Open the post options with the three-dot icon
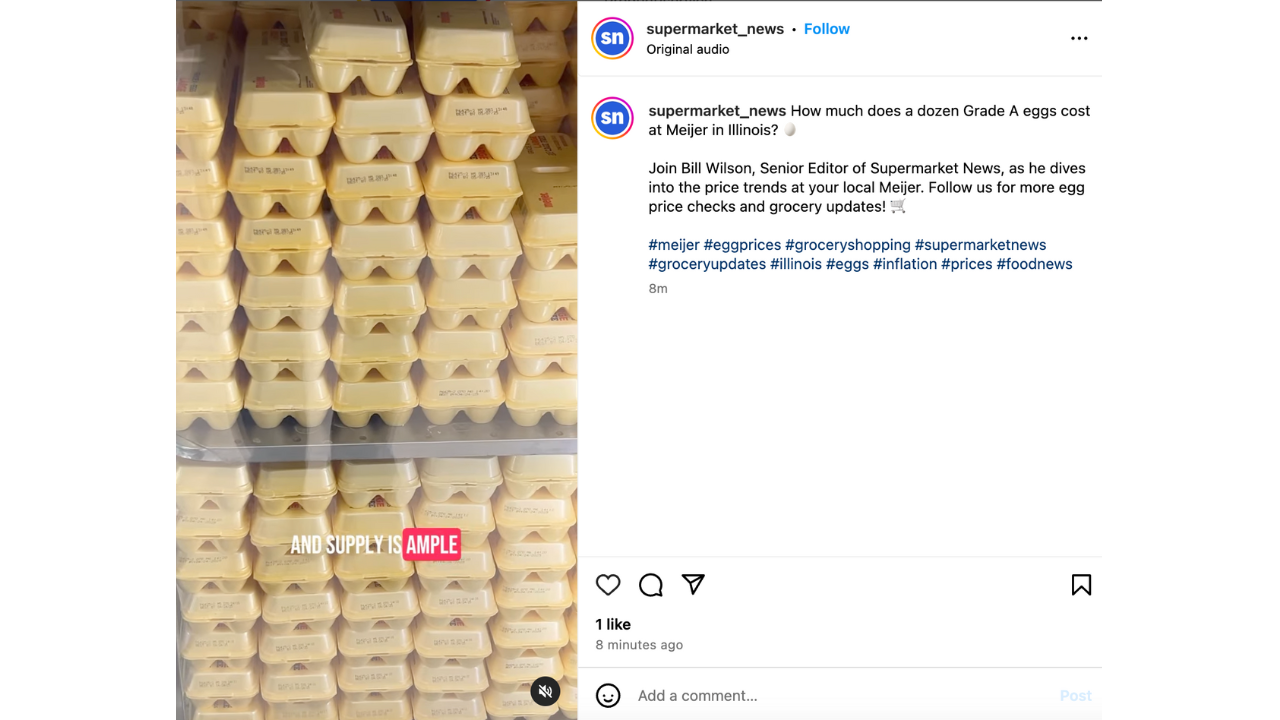Image resolution: width=1280 pixels, height=720 pixels. coord(1079,38)
